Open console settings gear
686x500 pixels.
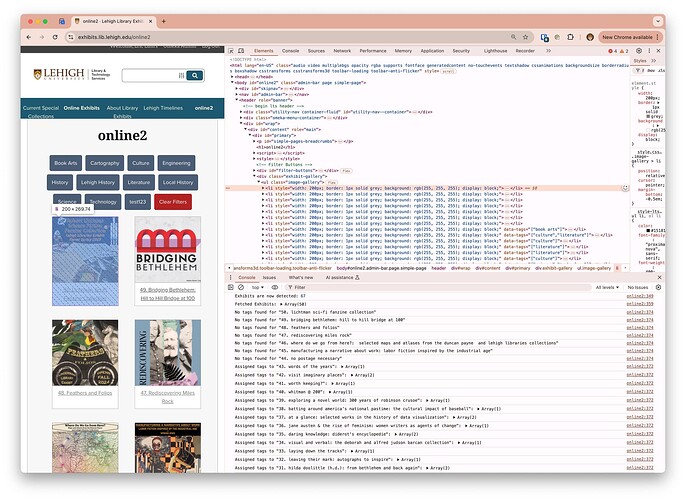tap(658, 287)
